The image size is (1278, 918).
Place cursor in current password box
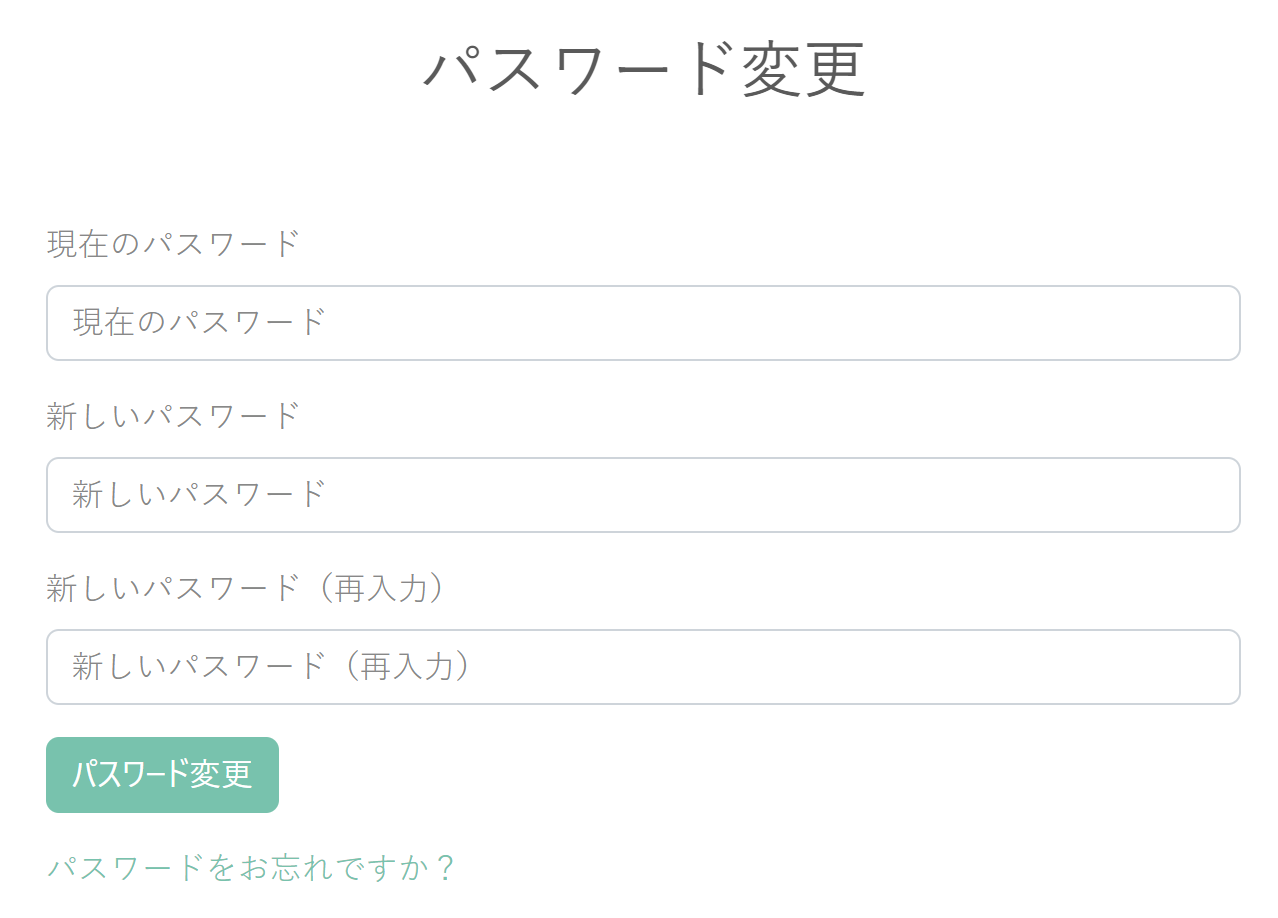point(642,323)
